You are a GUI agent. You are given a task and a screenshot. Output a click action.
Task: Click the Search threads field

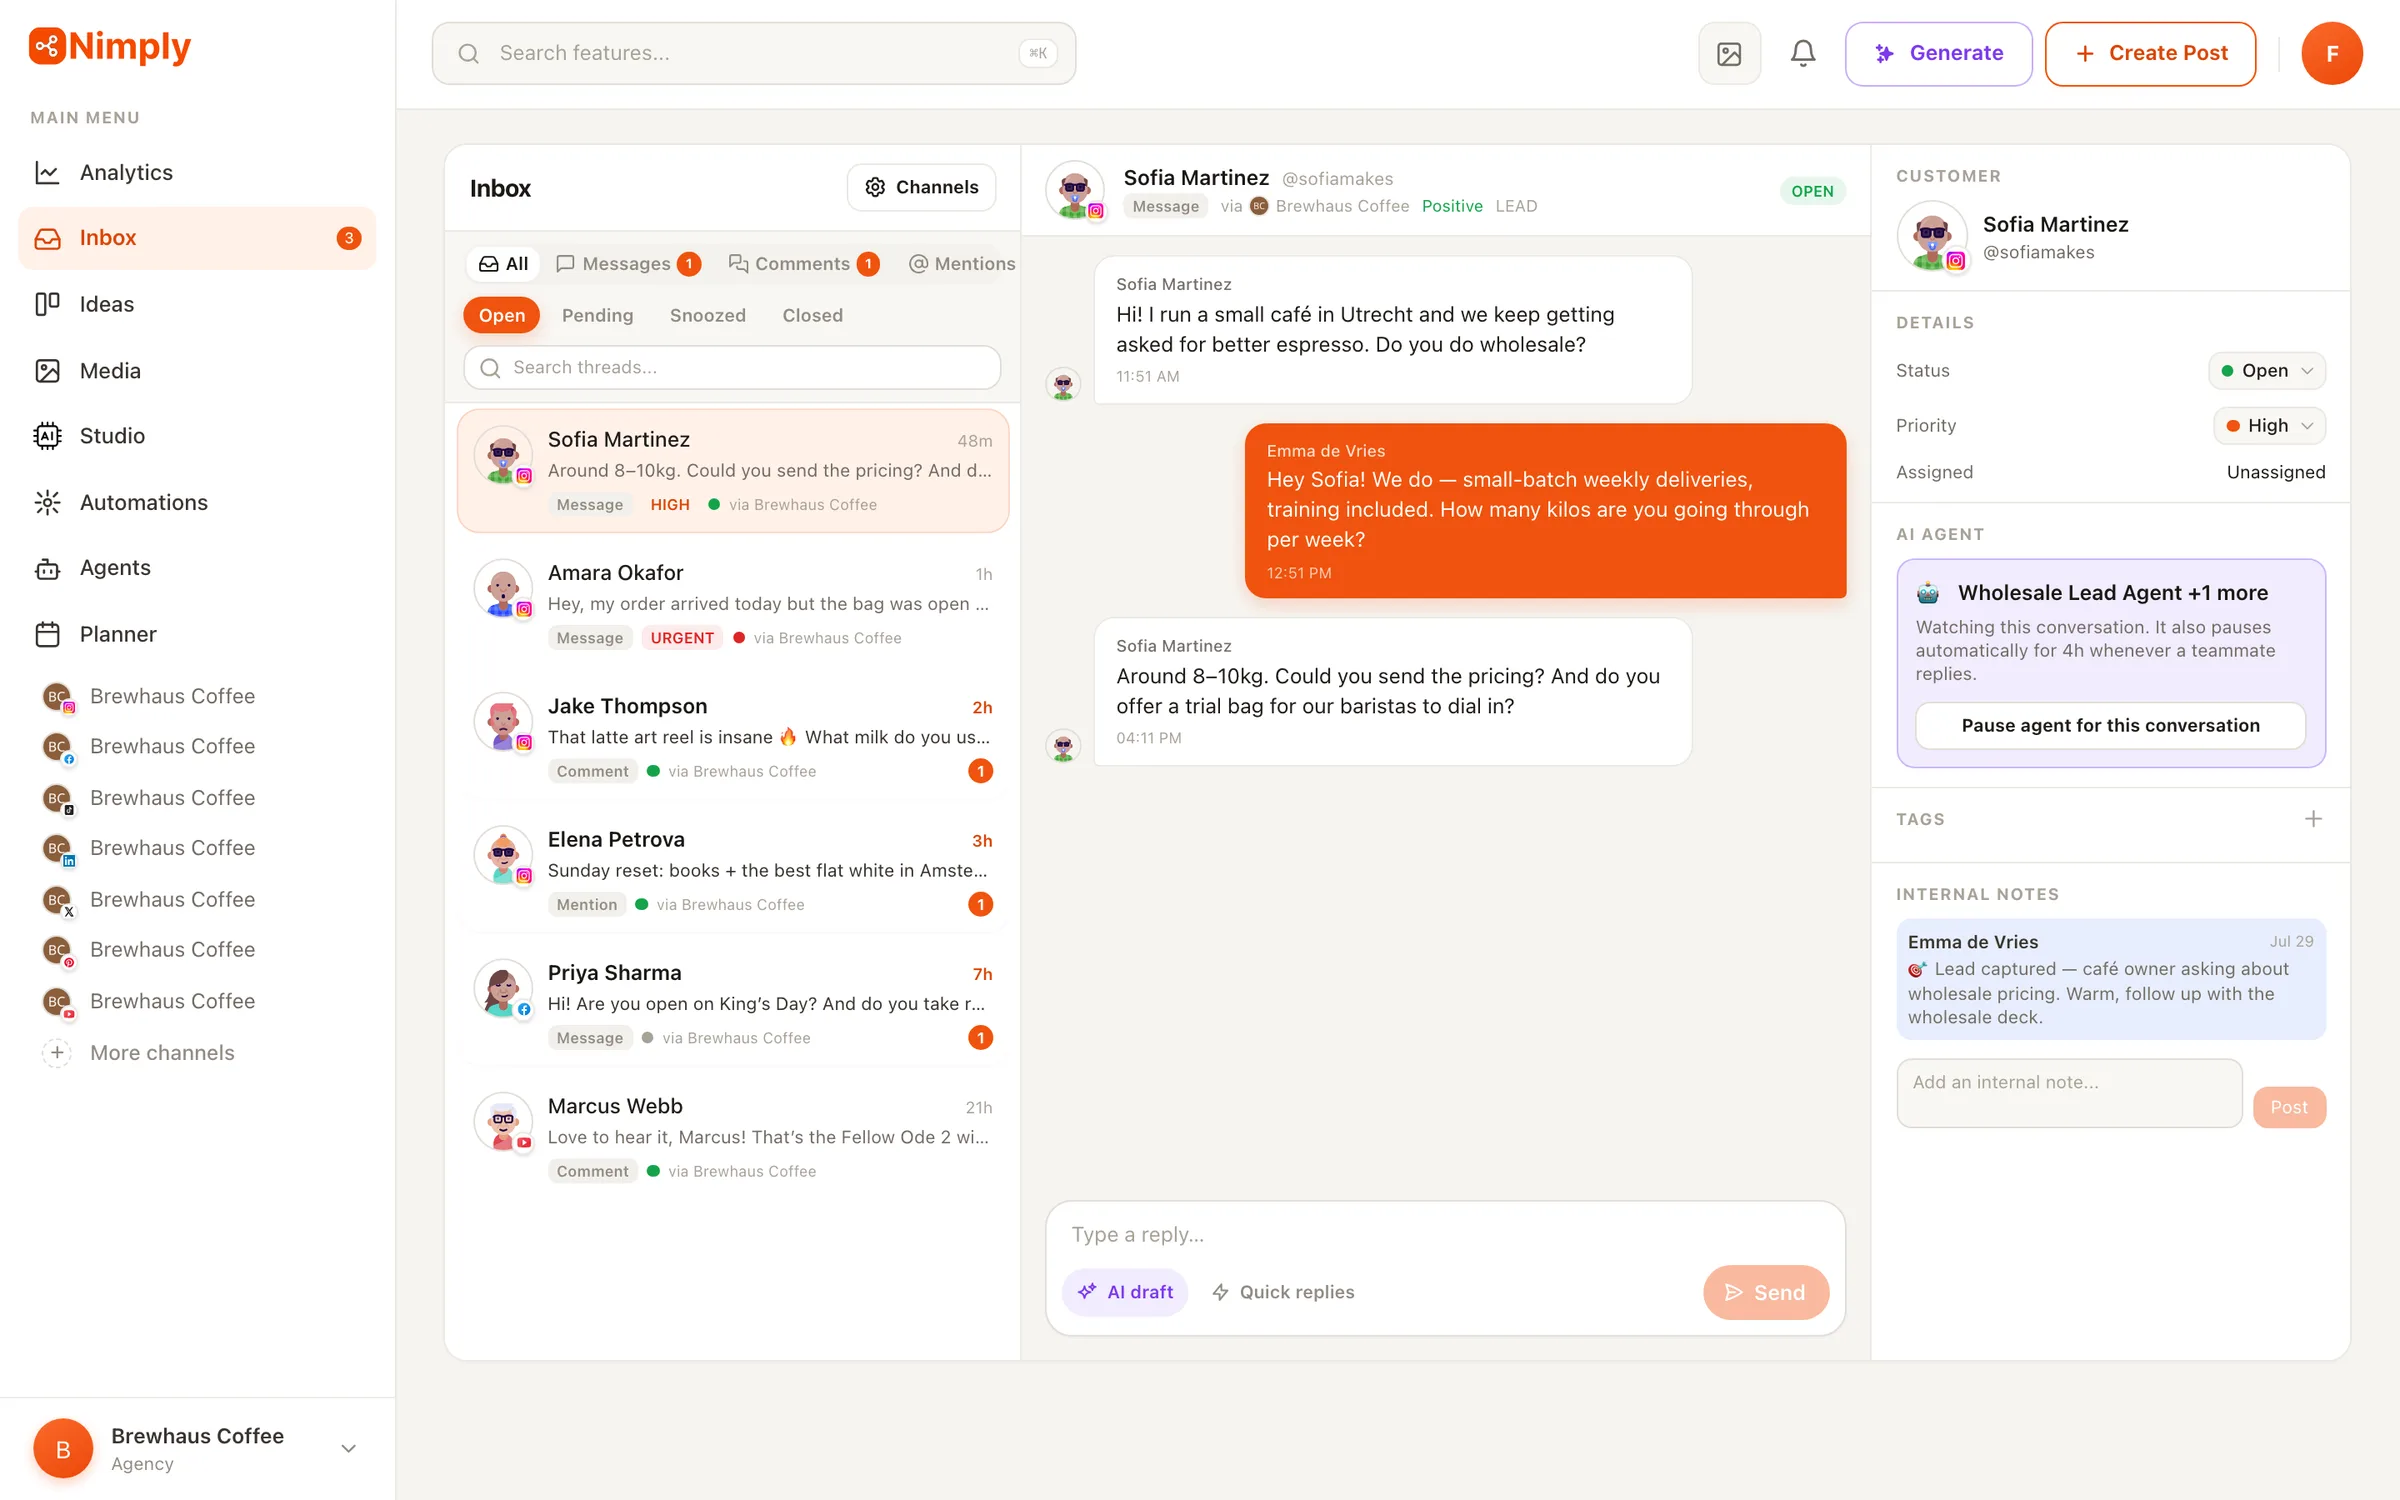(x=732, y=368)
